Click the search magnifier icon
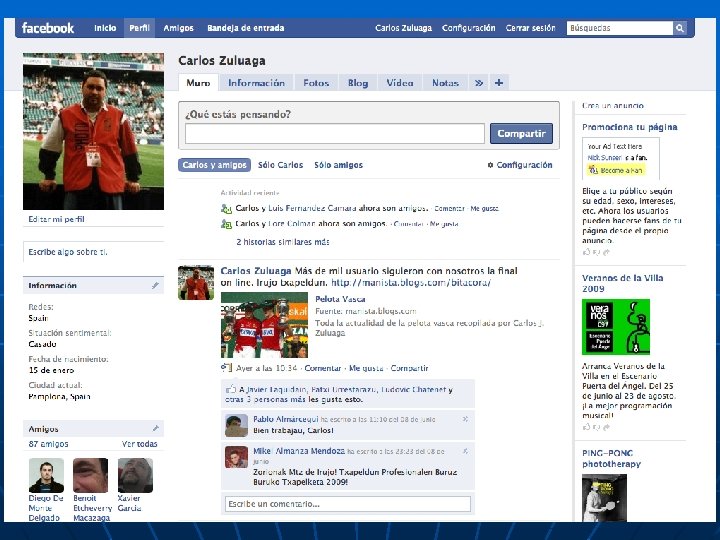The height and width of the screenshot is (540, 720). tap(680, 28)
